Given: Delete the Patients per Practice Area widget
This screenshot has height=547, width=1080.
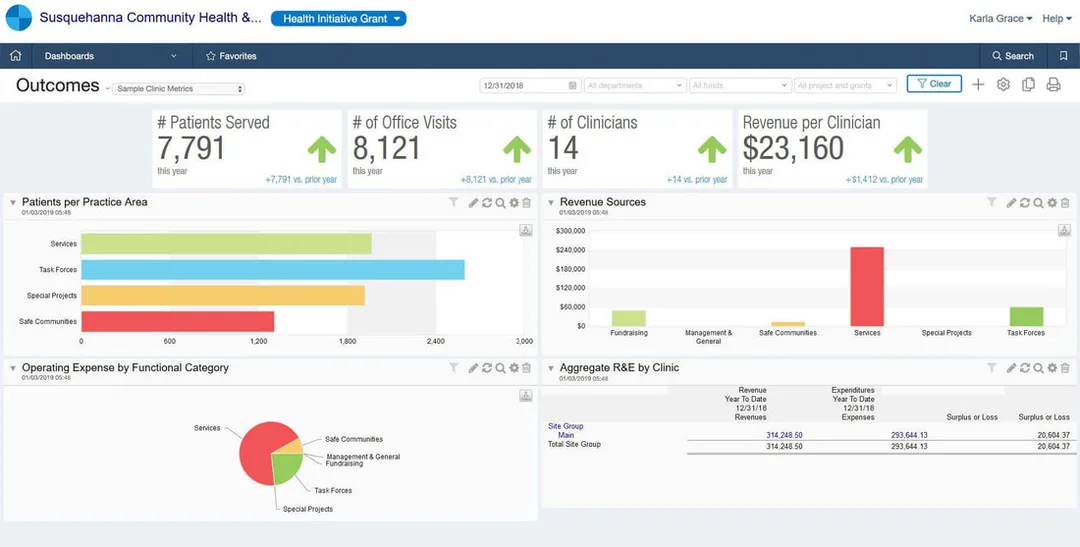Looking at the screenshot, I should (526, 203).
